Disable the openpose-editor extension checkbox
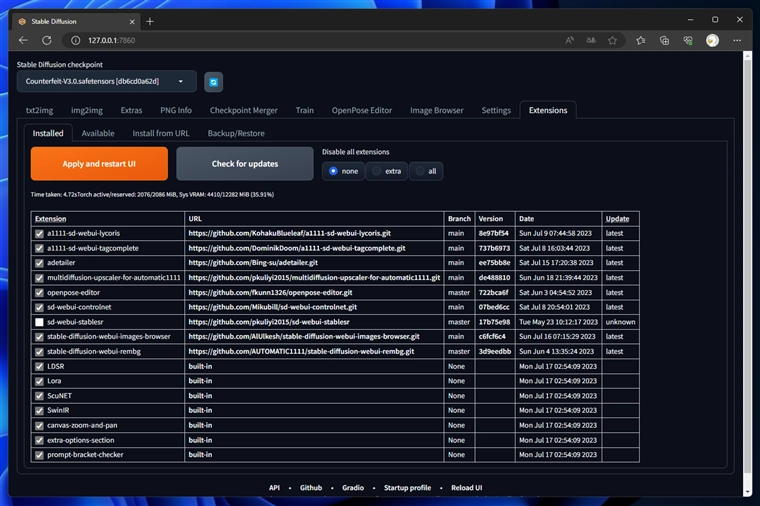Image resolution: width=760 pixels, height=506 pixels. 39,293
